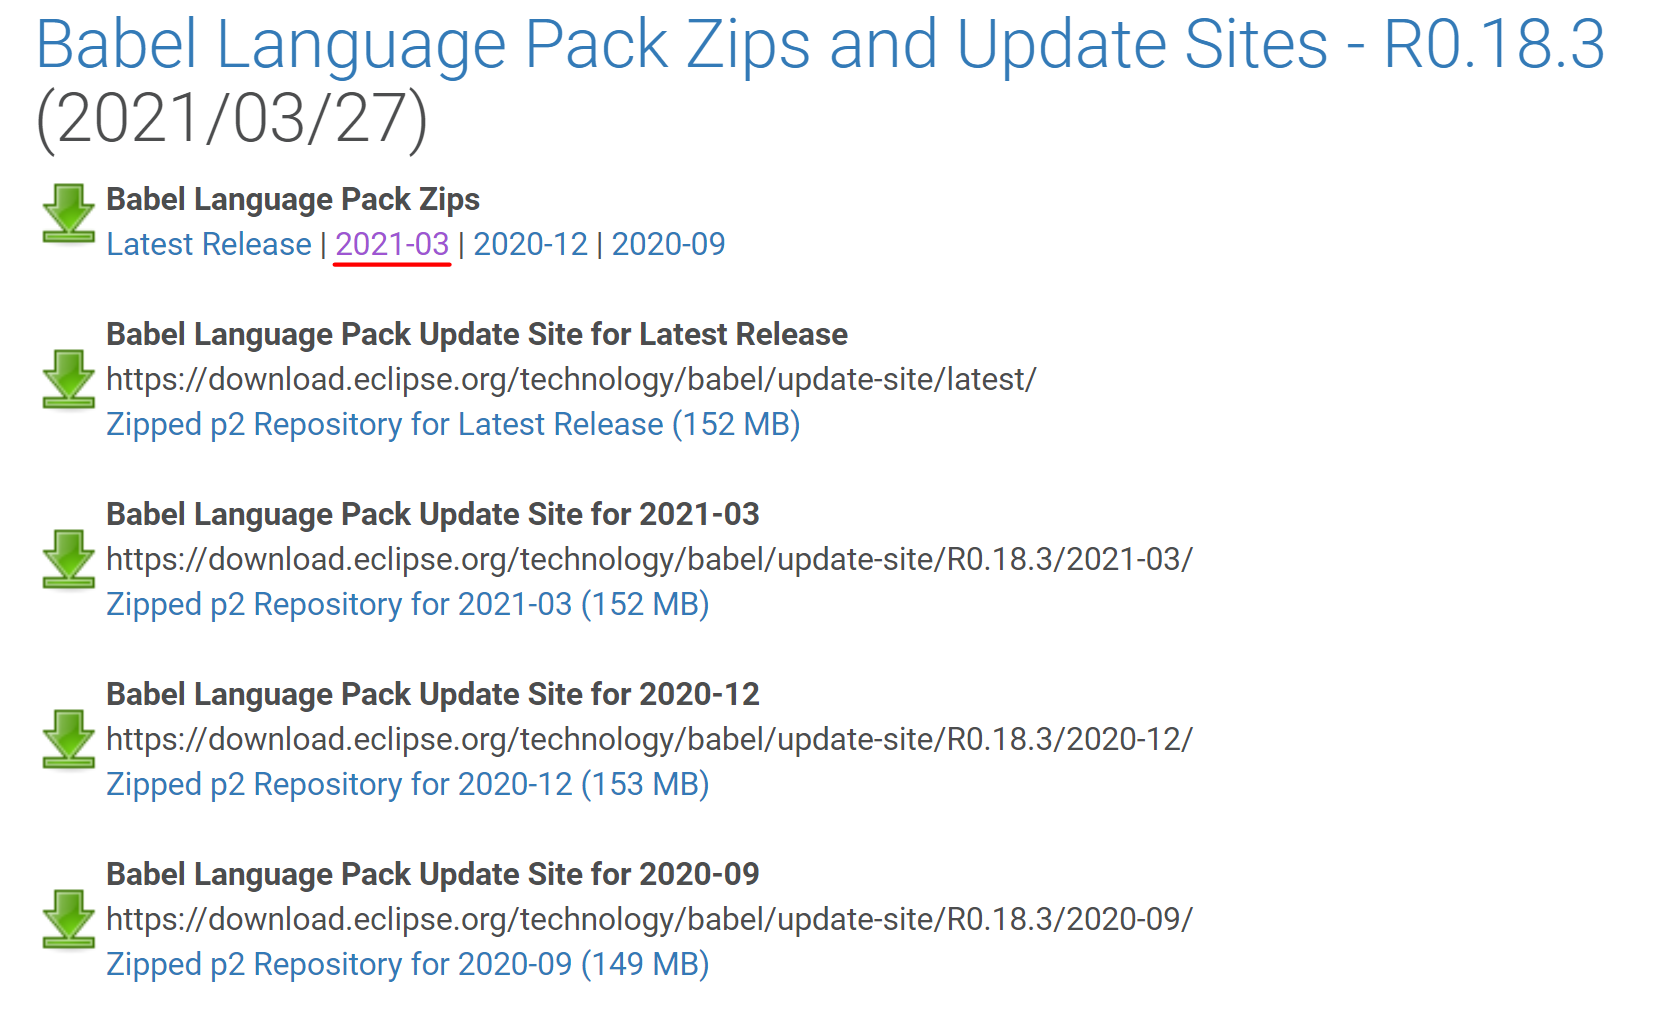The image size is (1653, 1016).
Task: Click the download icon for the 2021-03 update site
Action: click(68, 559)
